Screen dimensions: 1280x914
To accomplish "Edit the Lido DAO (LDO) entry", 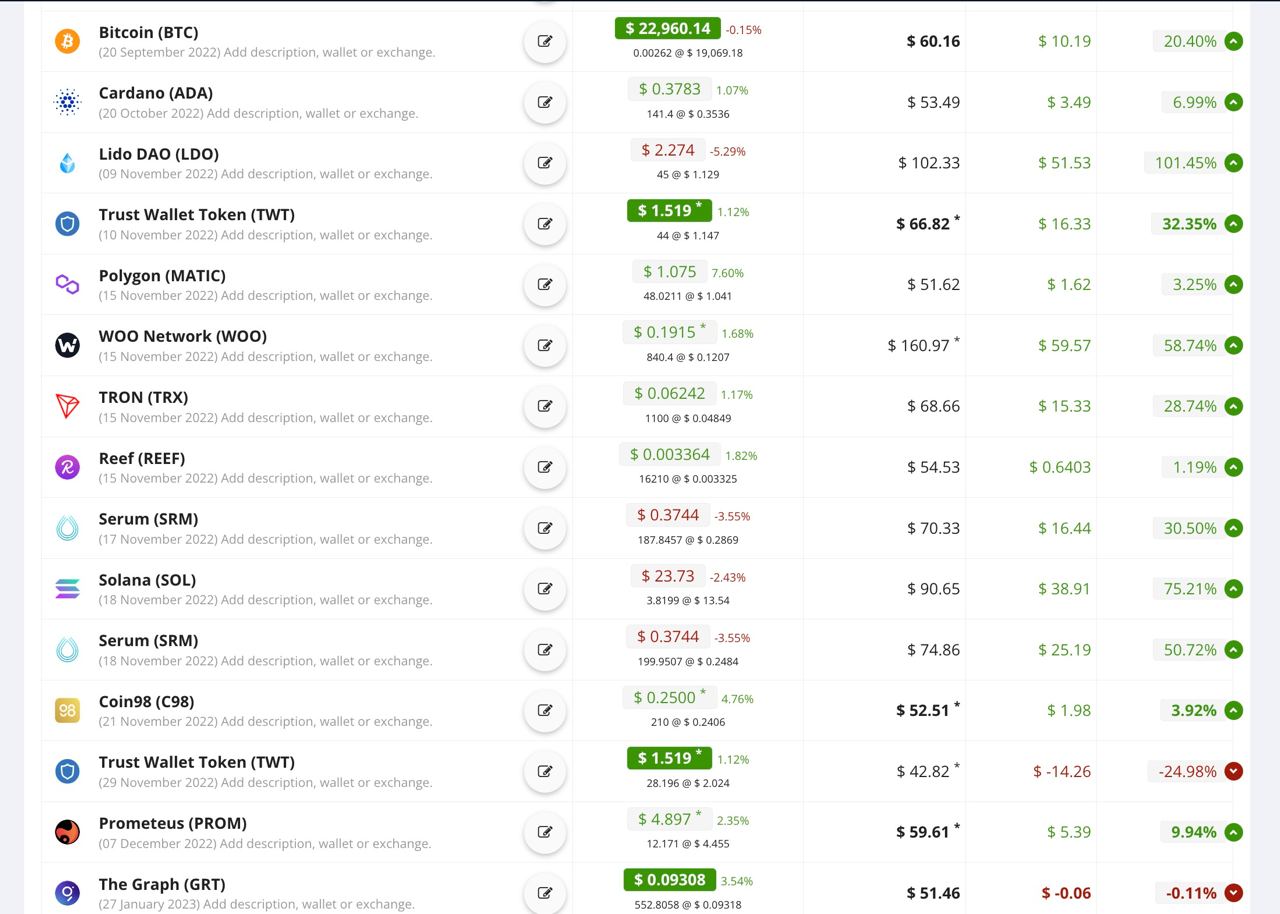I will (545, 163).
